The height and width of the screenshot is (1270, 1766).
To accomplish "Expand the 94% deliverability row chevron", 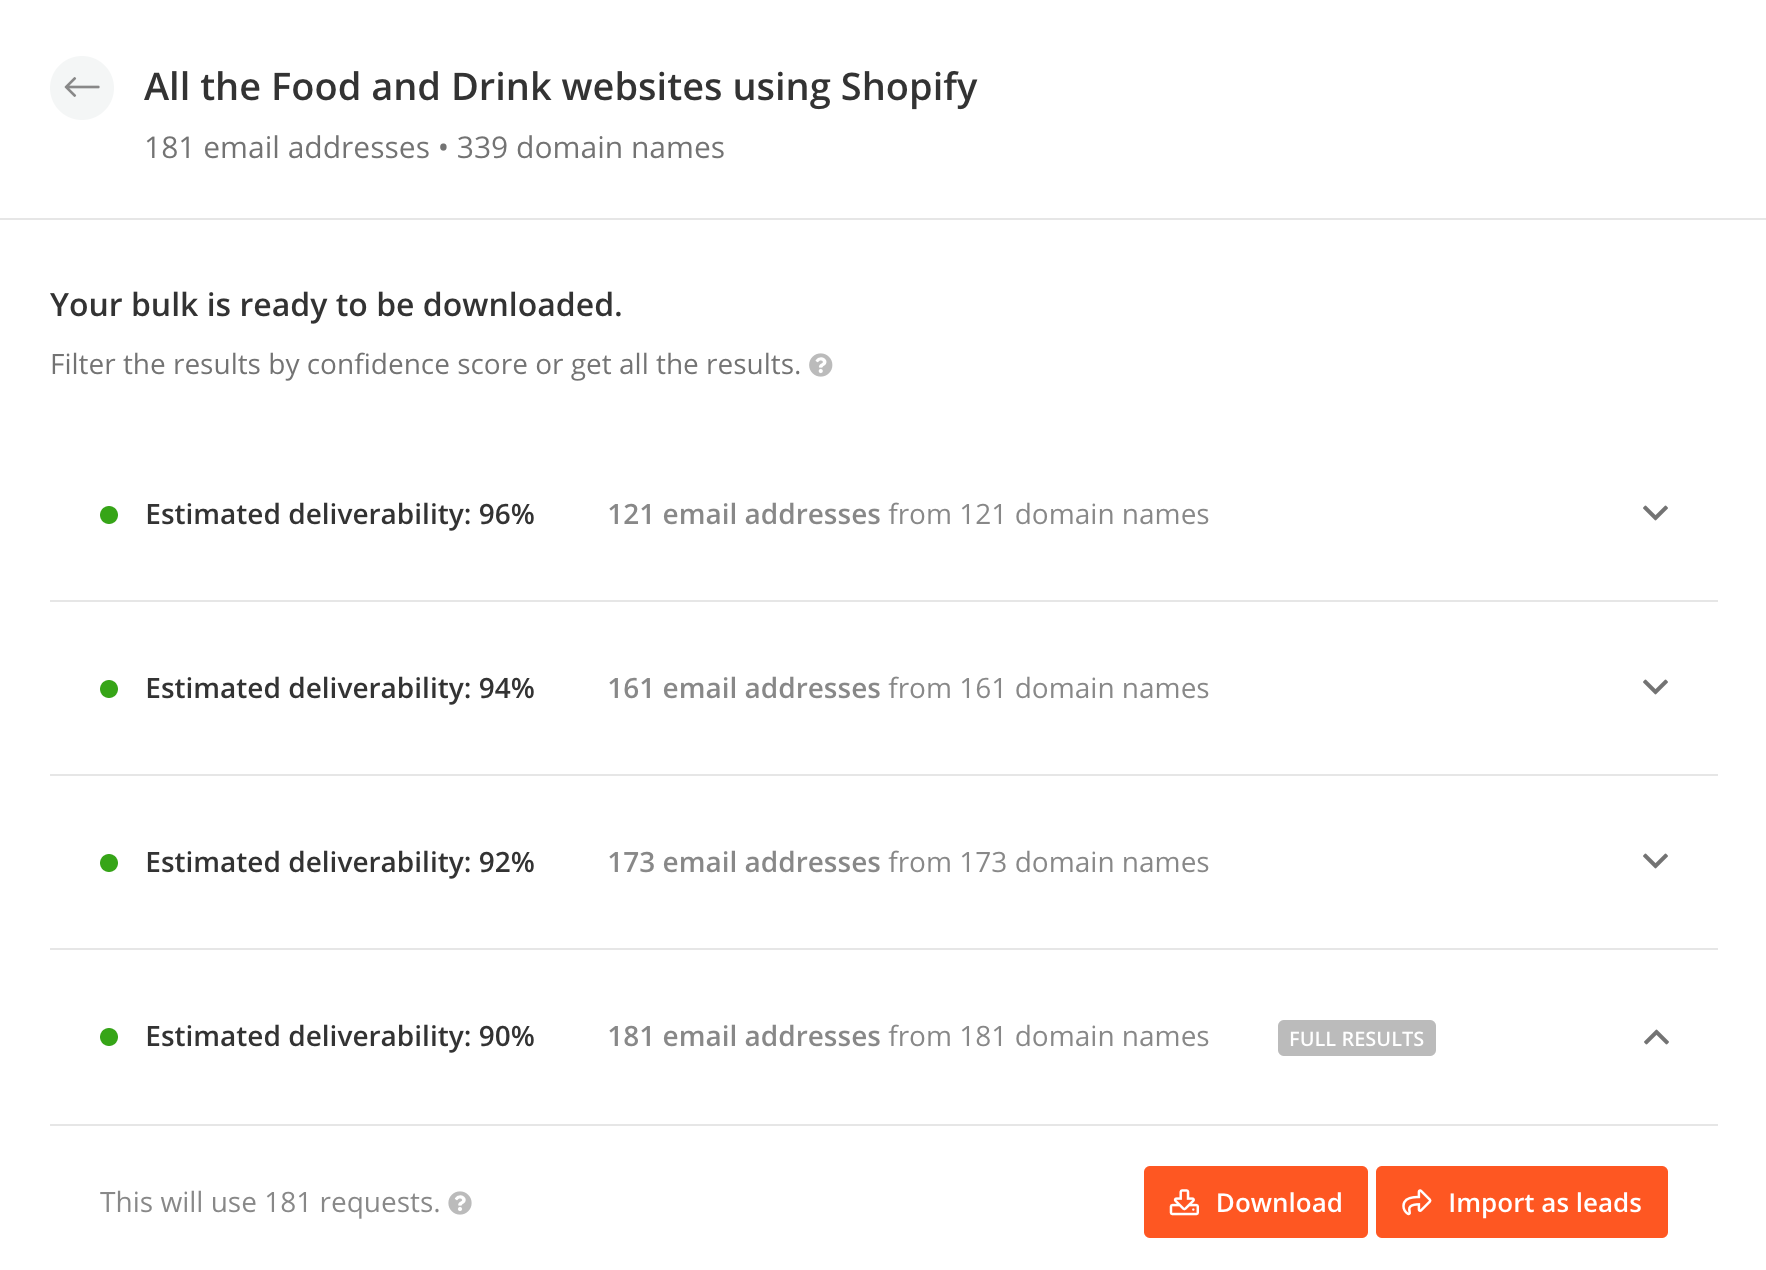I will tap(1656, 687).
